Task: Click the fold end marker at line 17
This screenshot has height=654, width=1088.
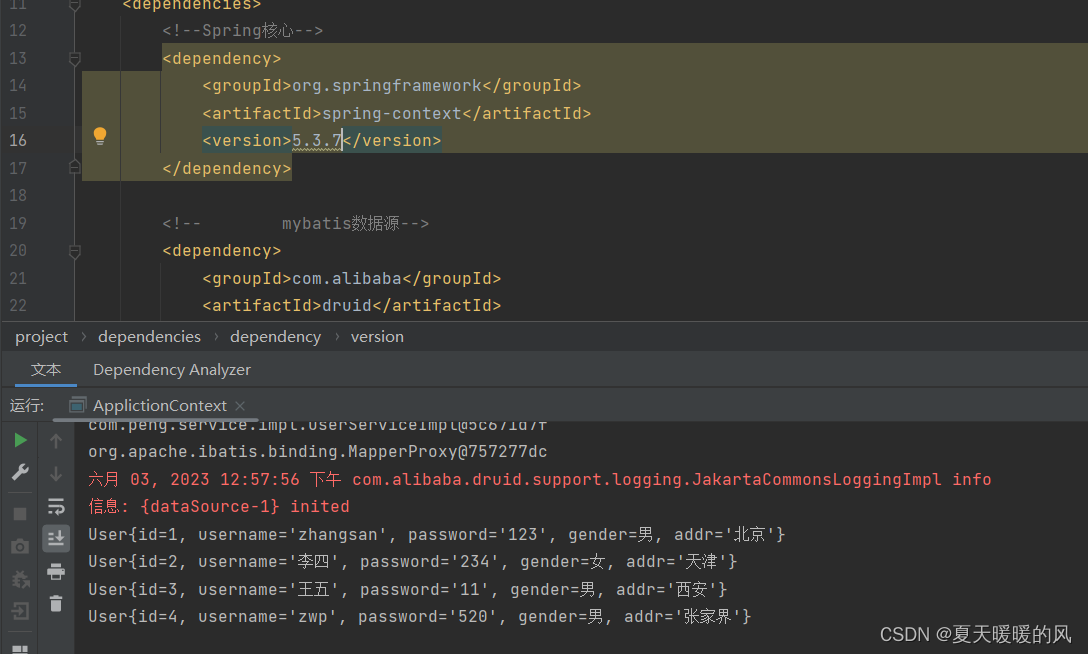Action: (75, 167)
